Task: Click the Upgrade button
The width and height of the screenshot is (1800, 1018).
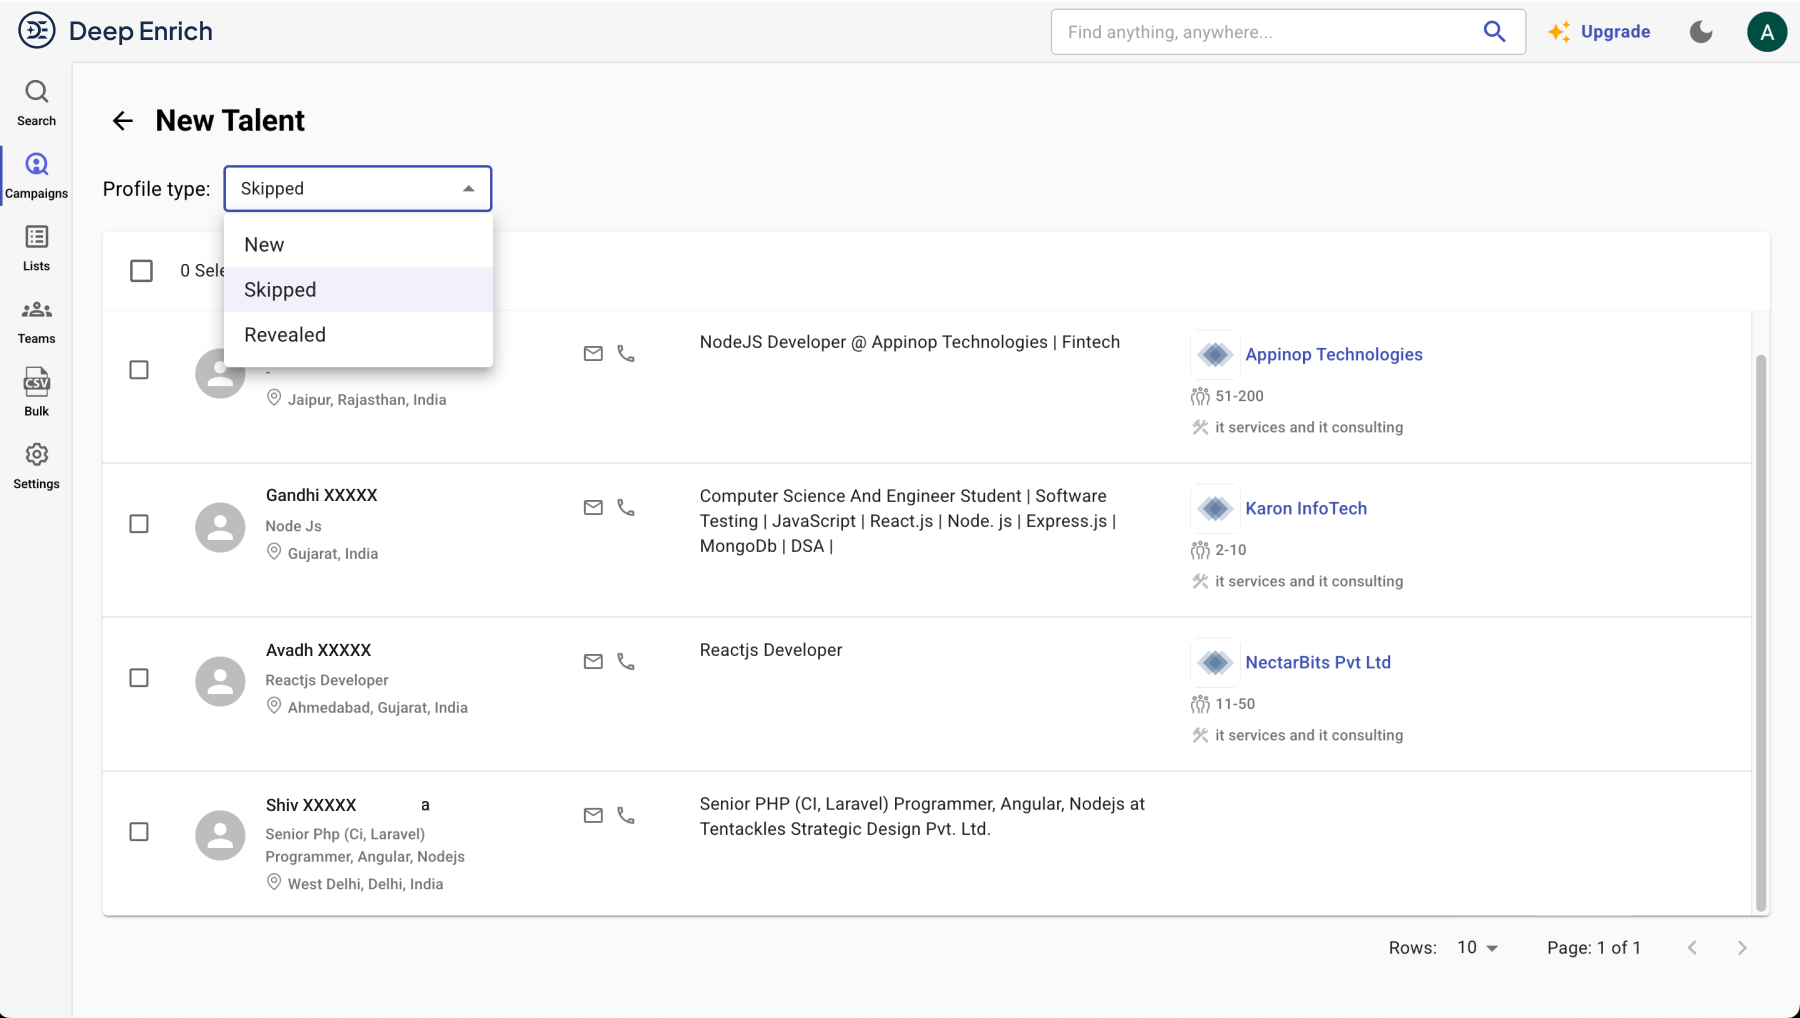Action: coord(1600,32)
